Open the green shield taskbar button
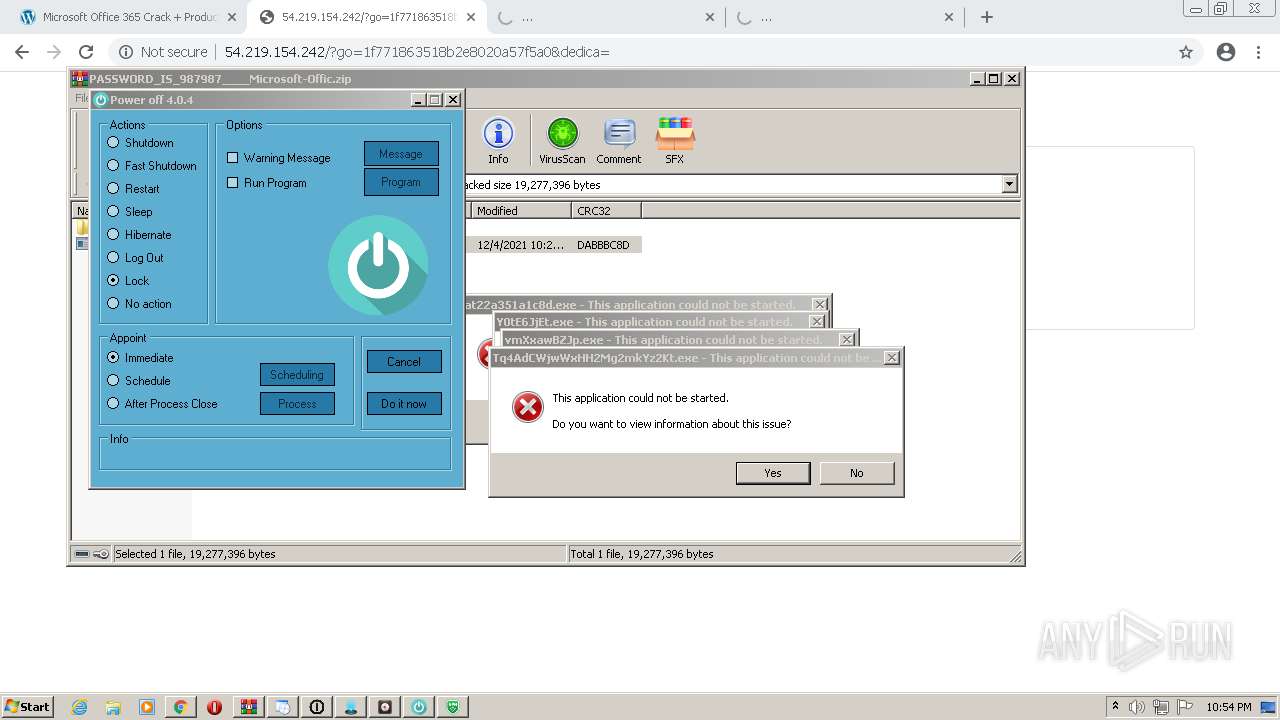1280x720 pixels. [453, 707]
